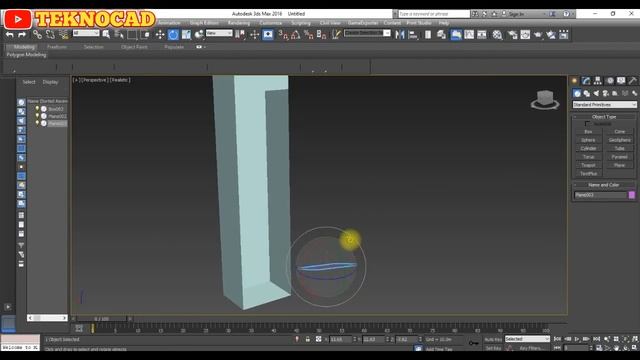Viewport: 640px width, 360px height.
Task: Activate the Unlink Selection tool
Action: 50,35
